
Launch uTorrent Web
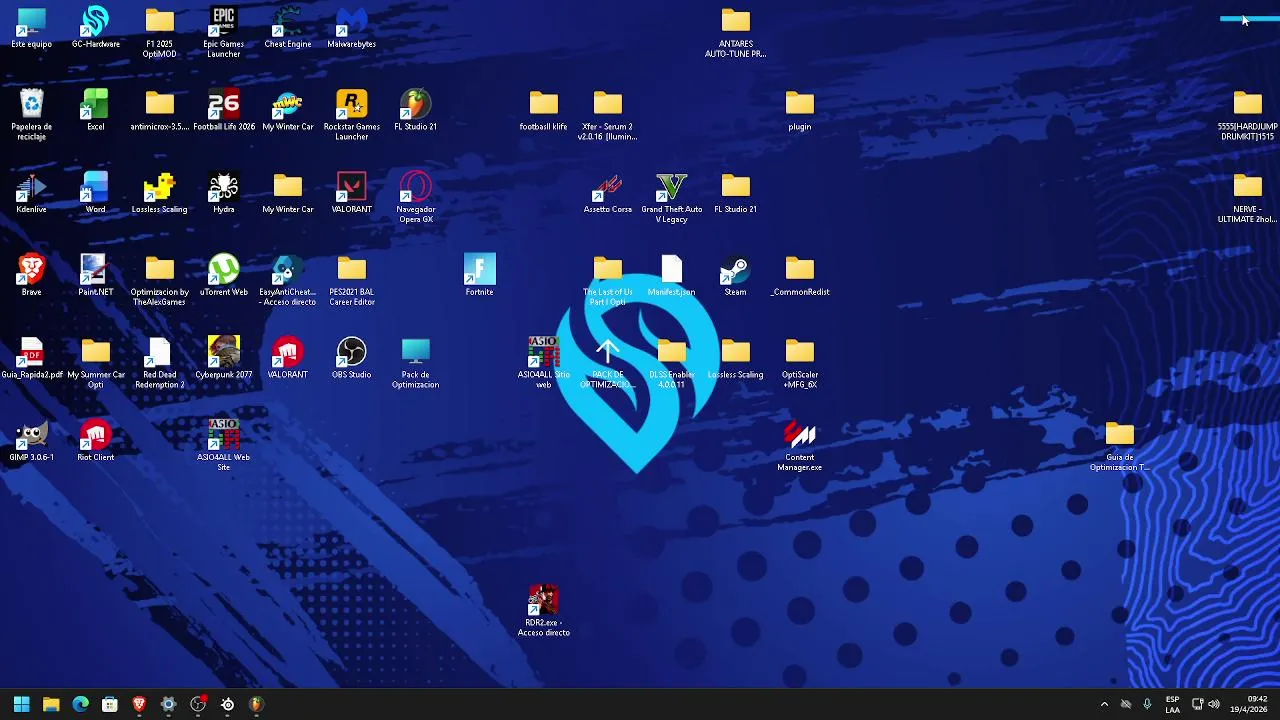tap(223, 275)
